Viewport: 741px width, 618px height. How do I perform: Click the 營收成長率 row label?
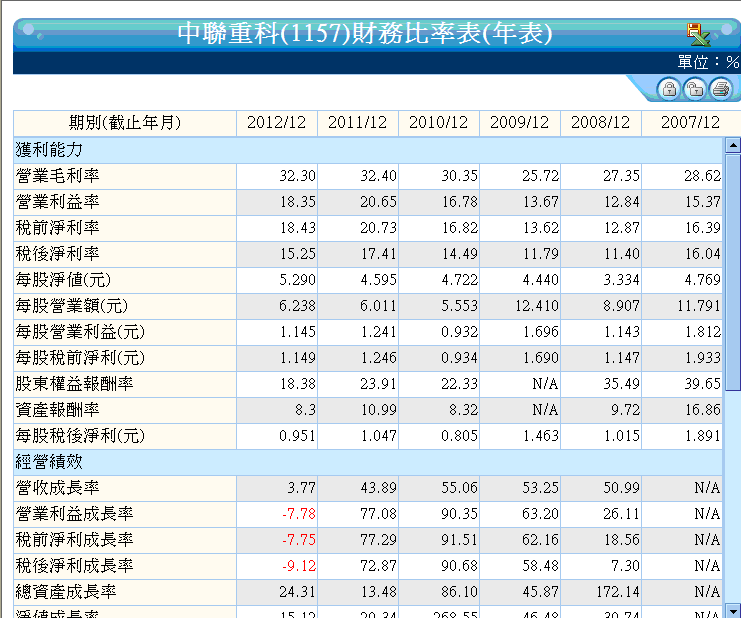[x=58, y=488]
